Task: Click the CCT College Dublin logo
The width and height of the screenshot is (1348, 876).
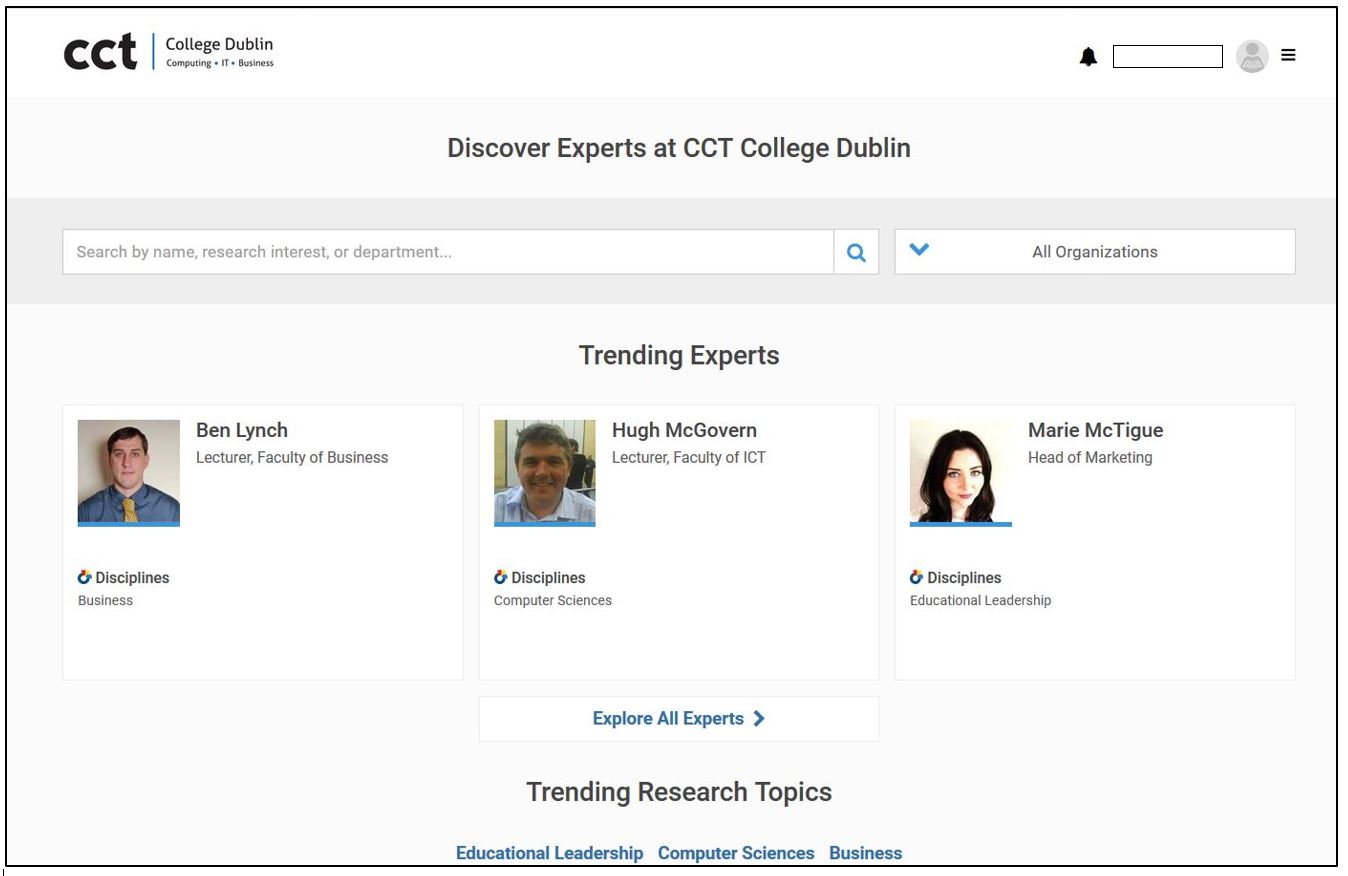Action: [168, 52]
